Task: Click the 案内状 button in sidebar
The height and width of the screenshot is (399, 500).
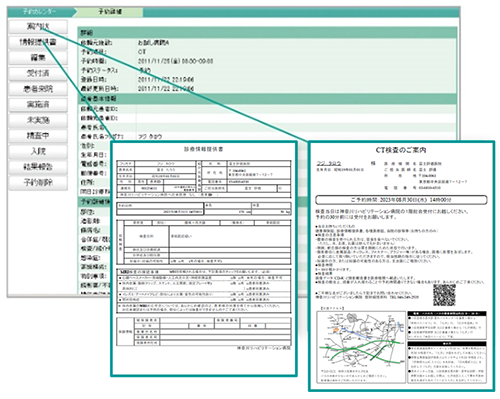Action: (x=38, y=26)
